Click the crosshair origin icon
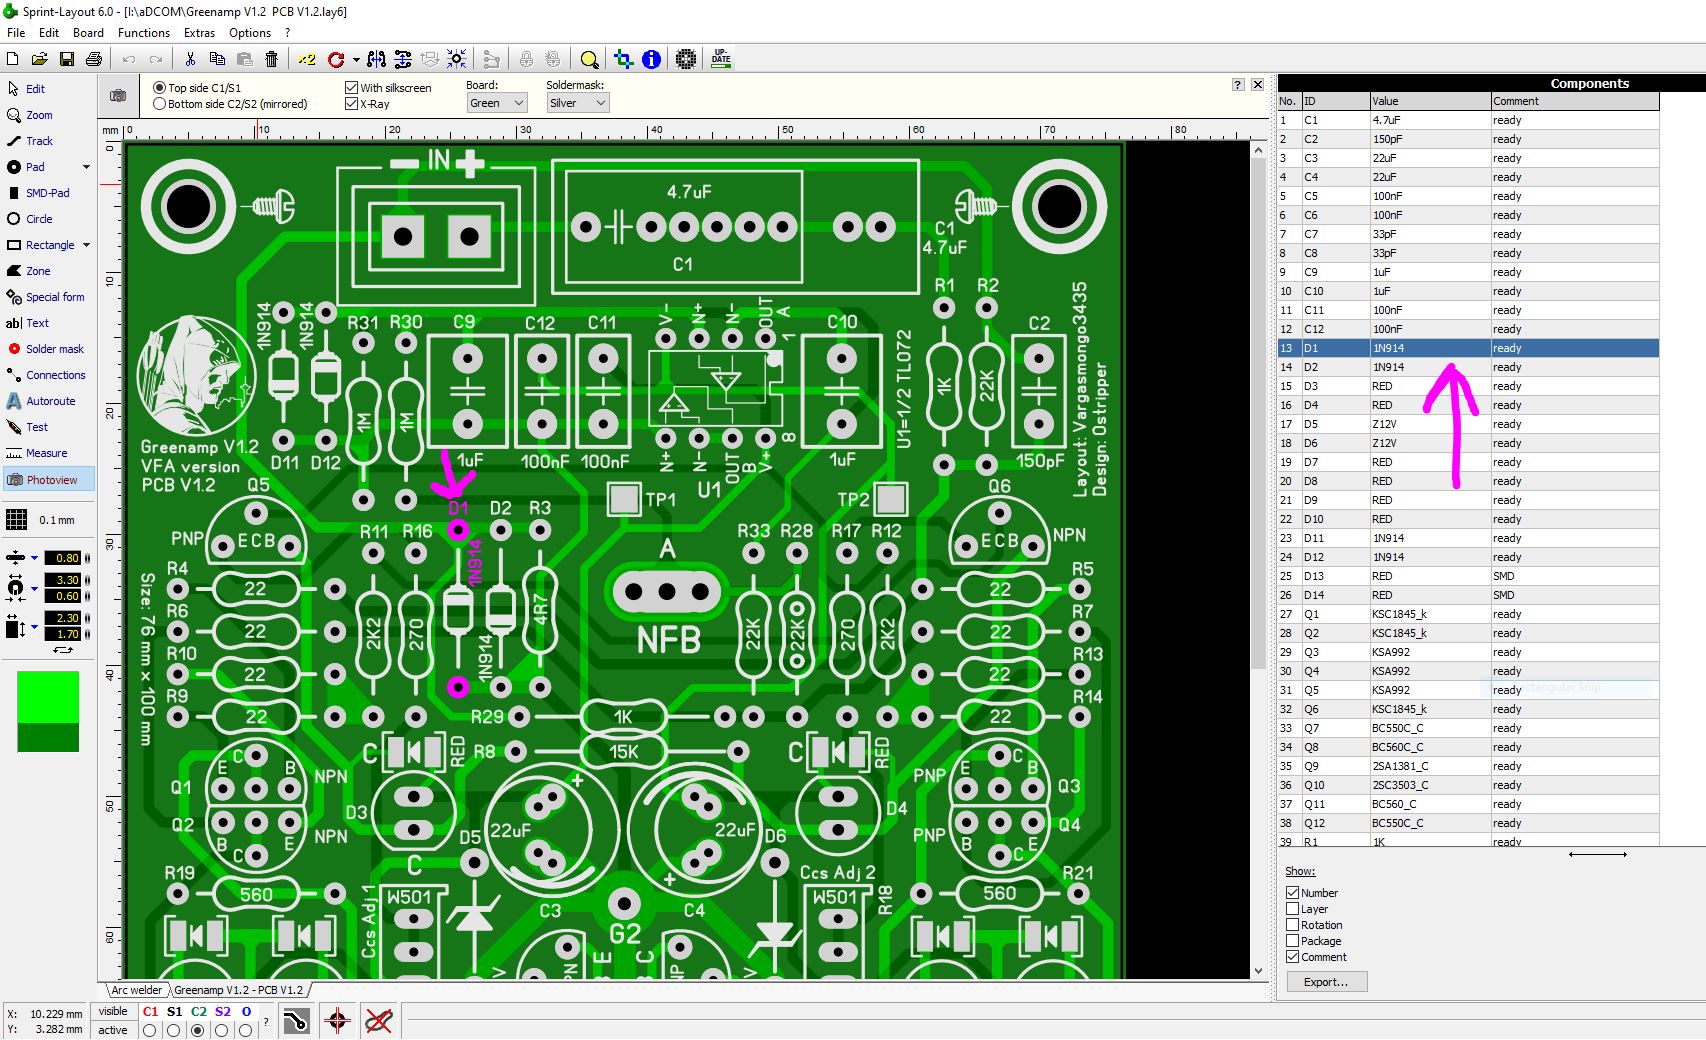The image size is (1706, 1040). 337,1021
